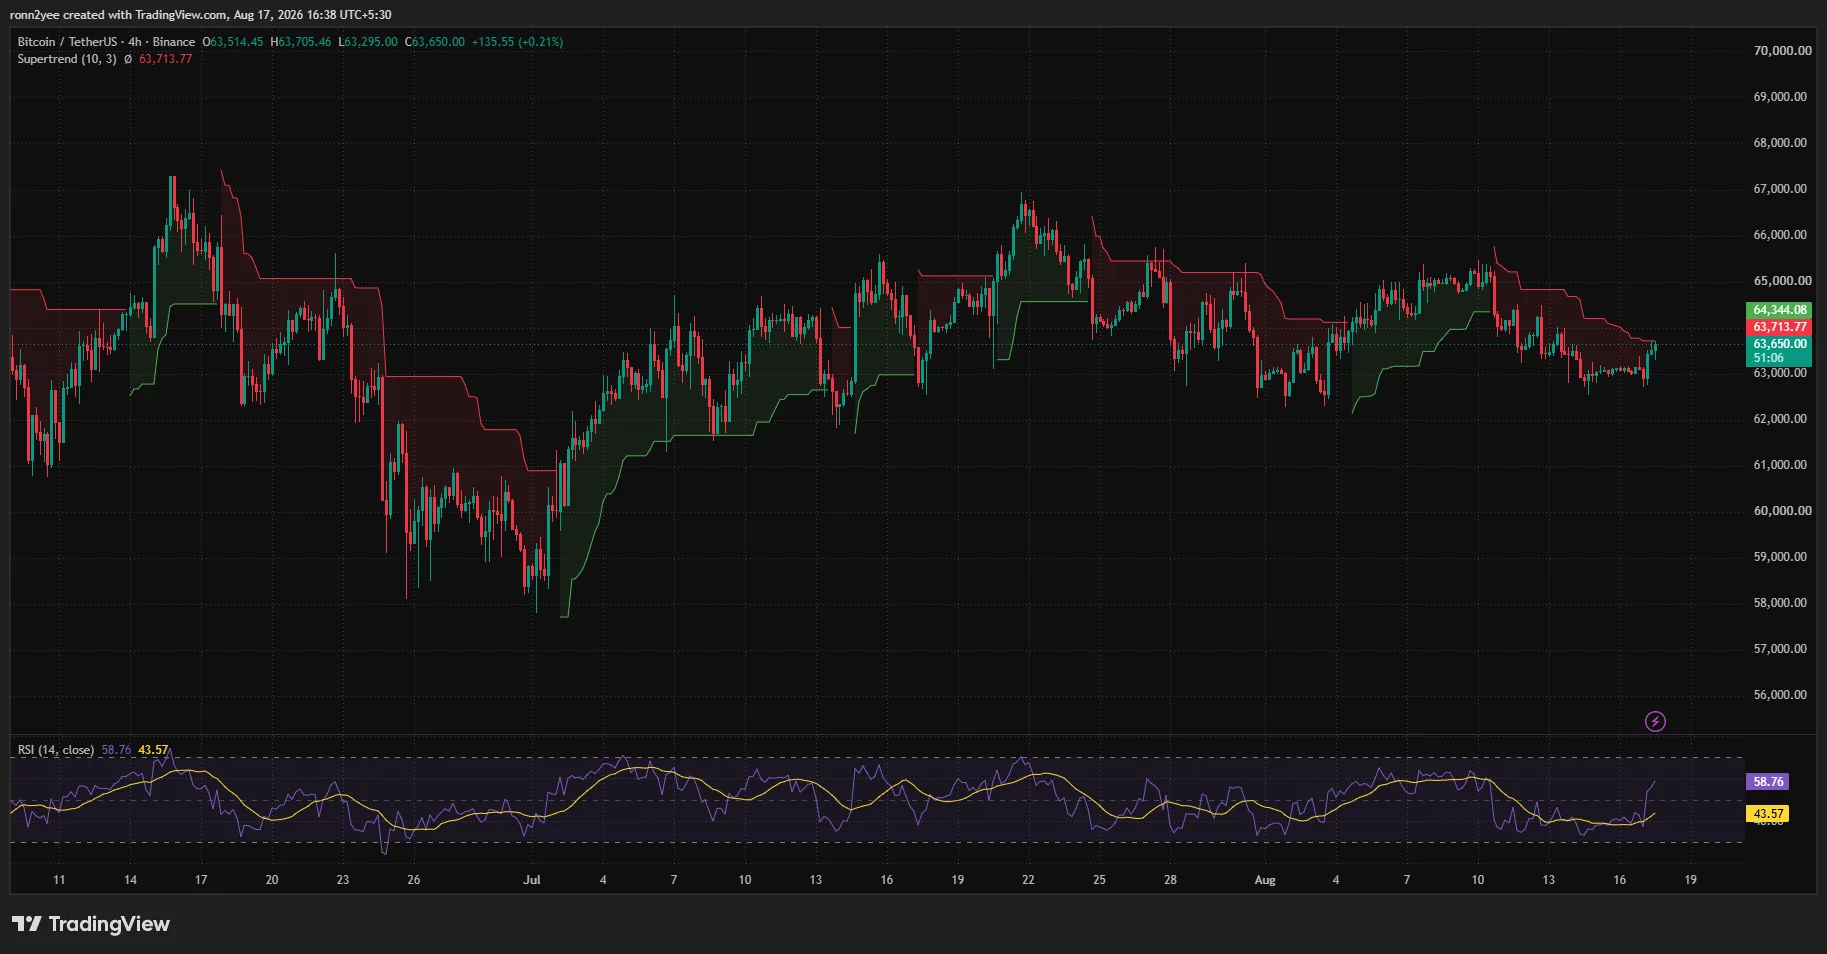Image resolution: width=1827 pixels, height=954 pixels.
Task: Click the RSI legend value 58.76
Action: [x=116, y=750]
